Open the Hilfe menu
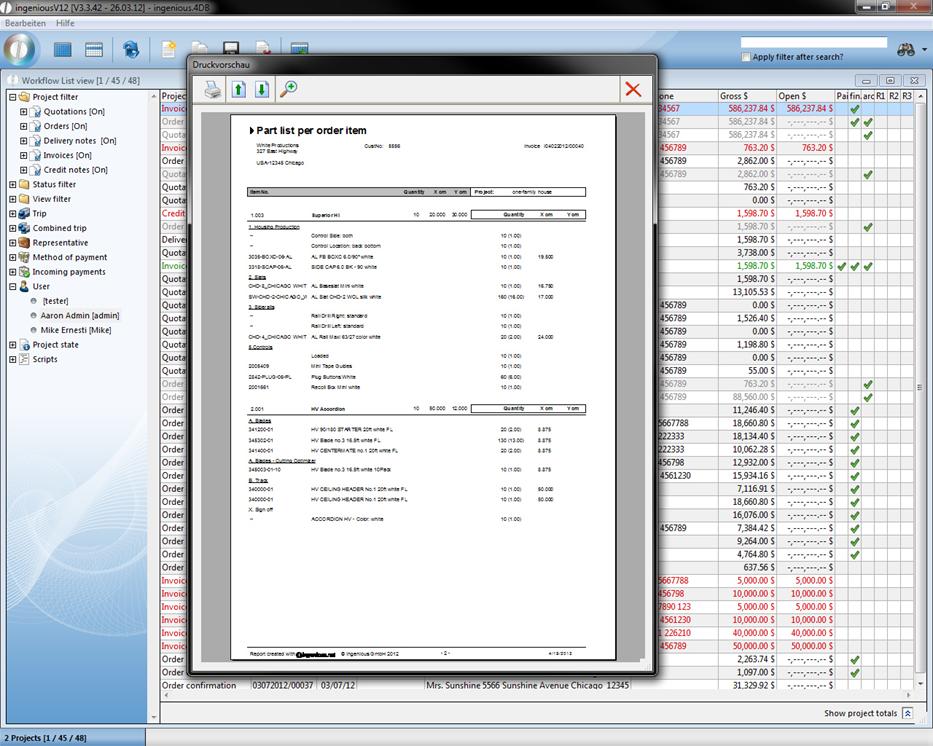 (65, 23)
